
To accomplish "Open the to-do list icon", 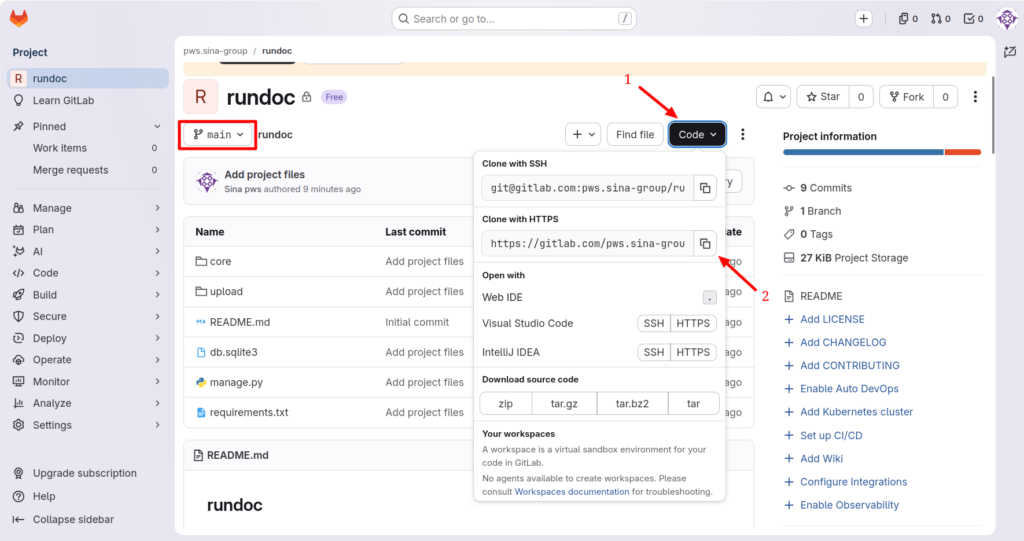I will pos(973,19).
